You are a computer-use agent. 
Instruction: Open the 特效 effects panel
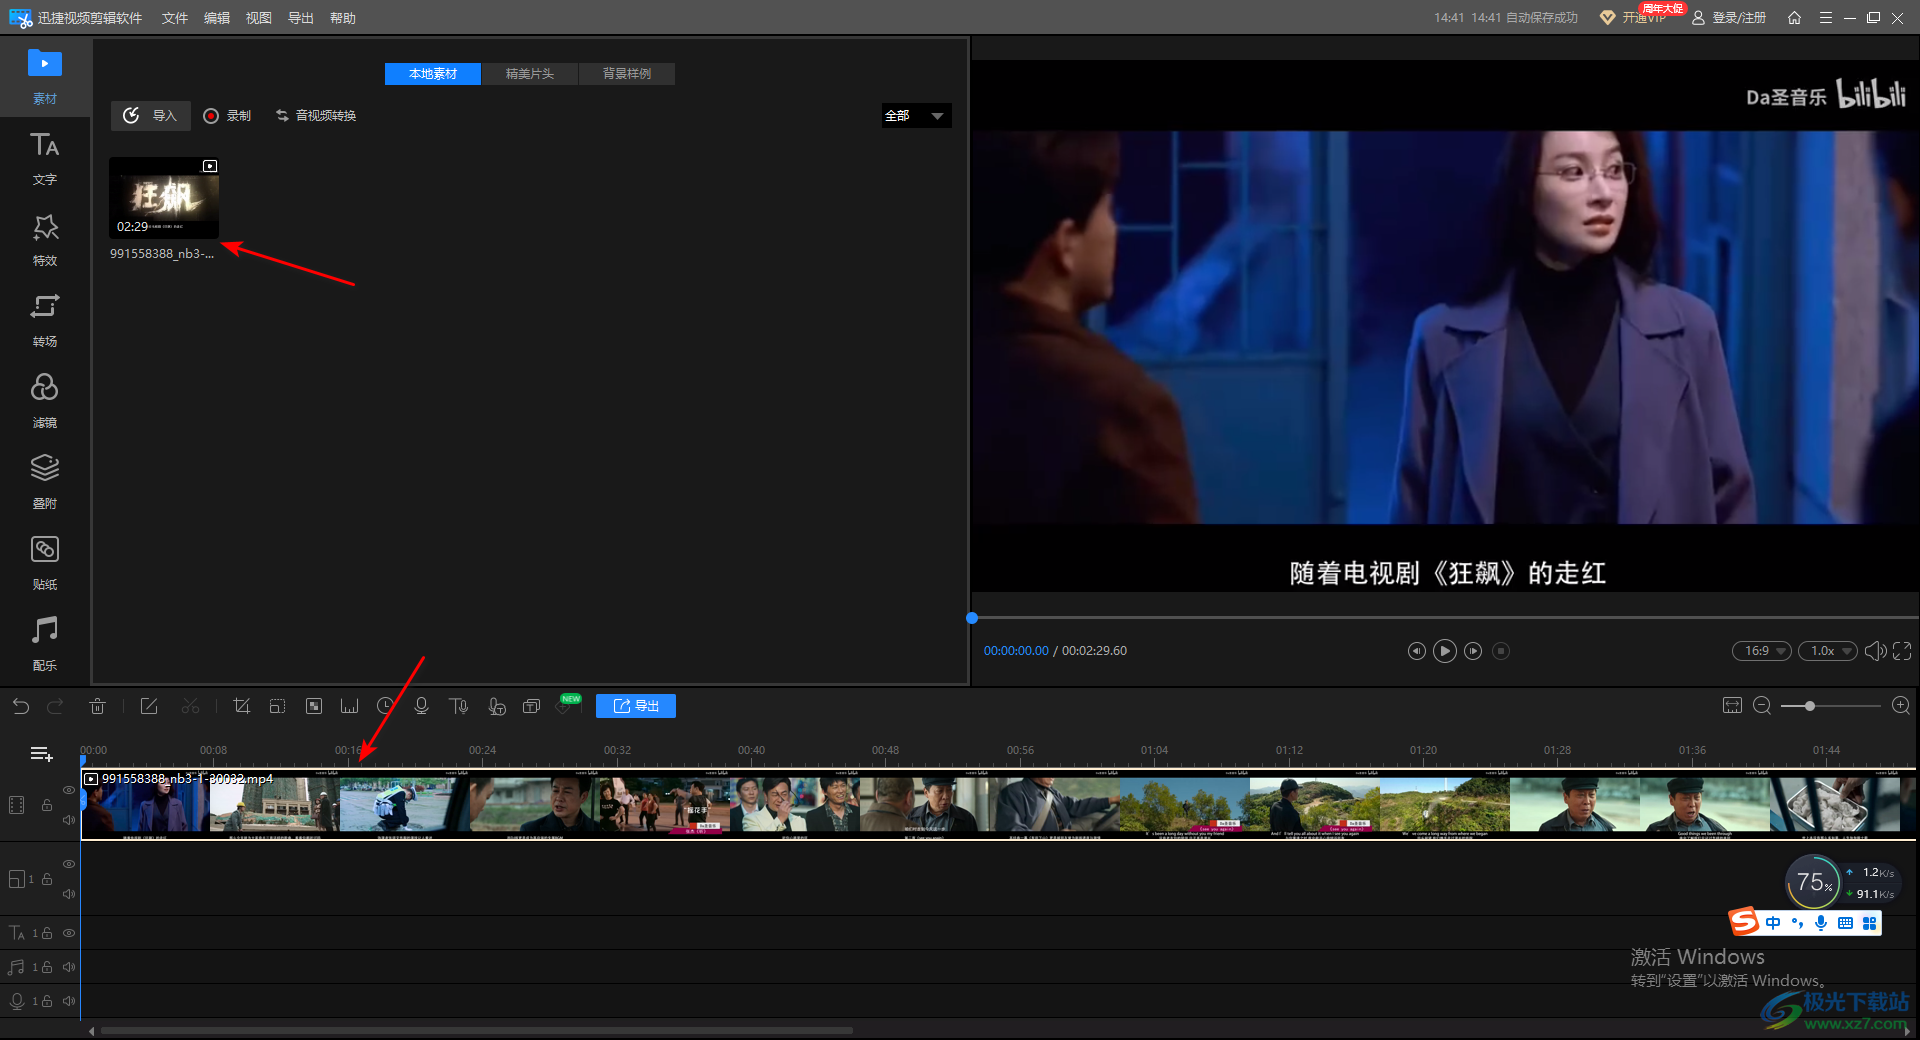tap(44, 239)
